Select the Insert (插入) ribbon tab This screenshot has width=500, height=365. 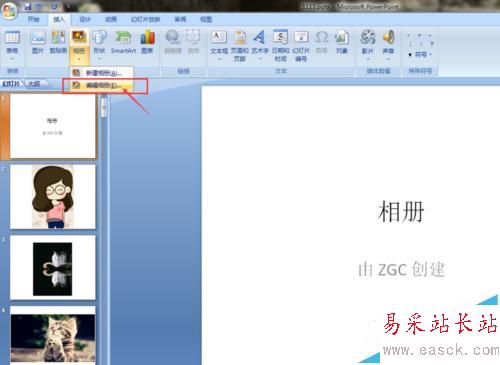59,19
